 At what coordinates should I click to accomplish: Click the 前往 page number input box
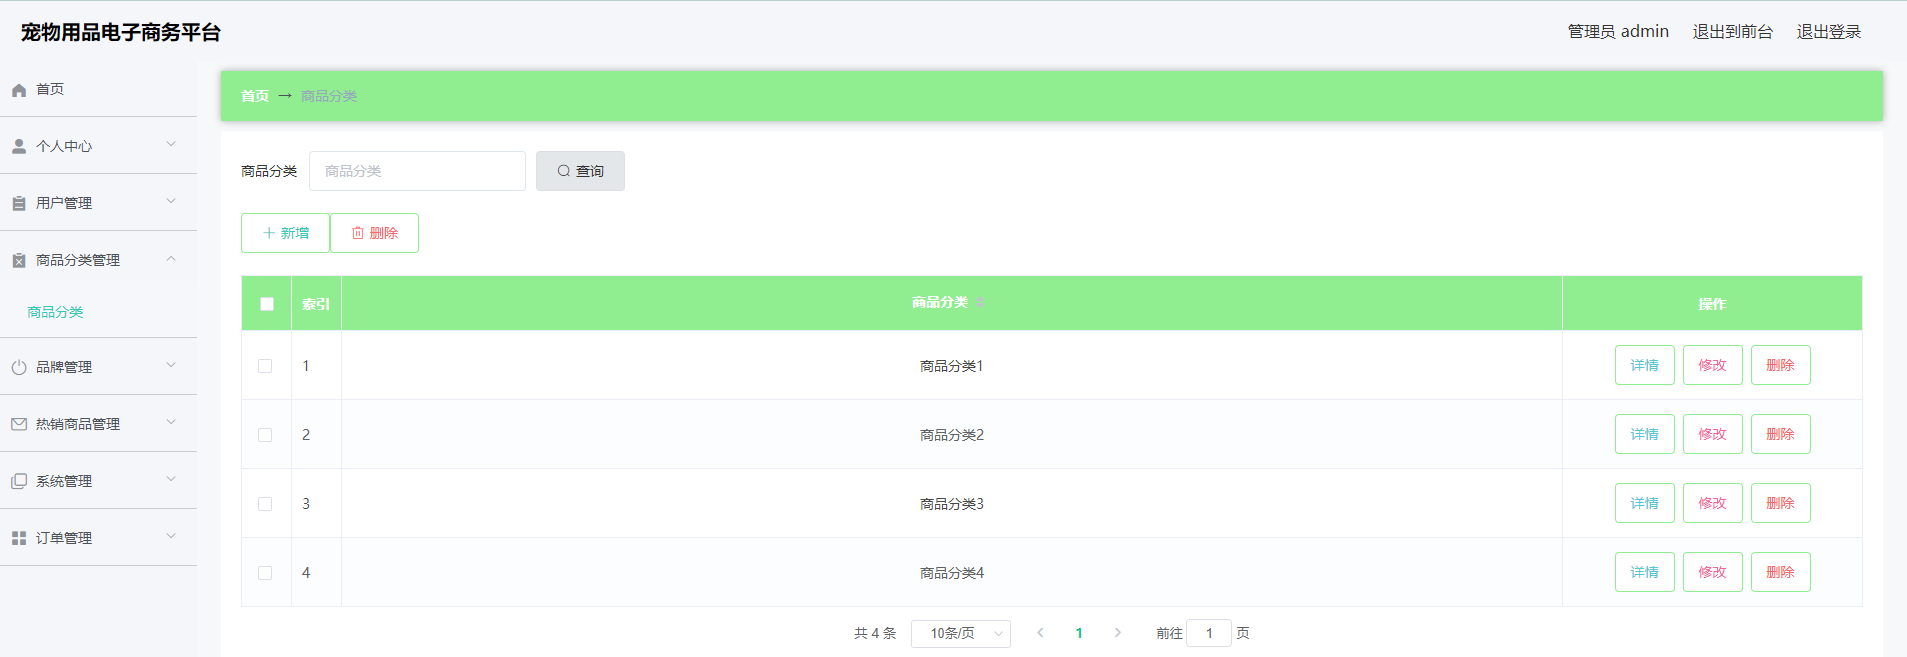(x=1209, y=633)
